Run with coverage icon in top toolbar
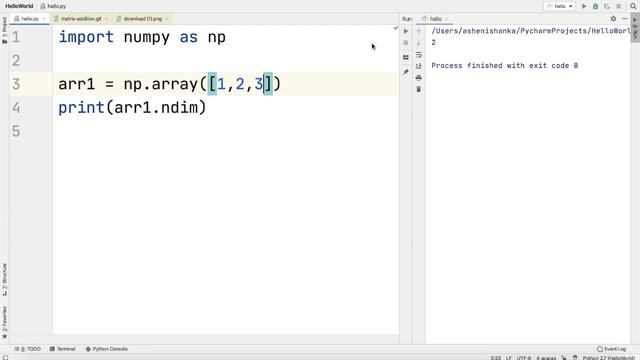 [607, 6]
